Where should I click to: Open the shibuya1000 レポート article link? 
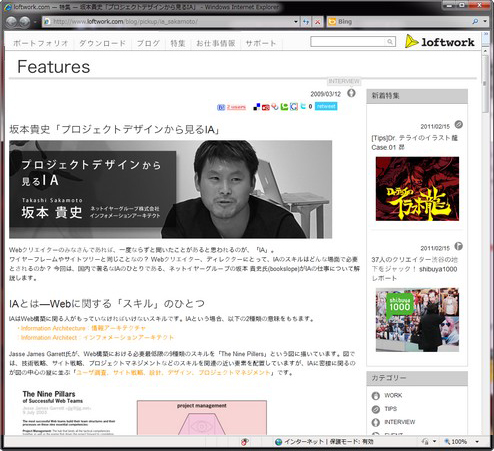pyautogui.click(x=414, y=269)
